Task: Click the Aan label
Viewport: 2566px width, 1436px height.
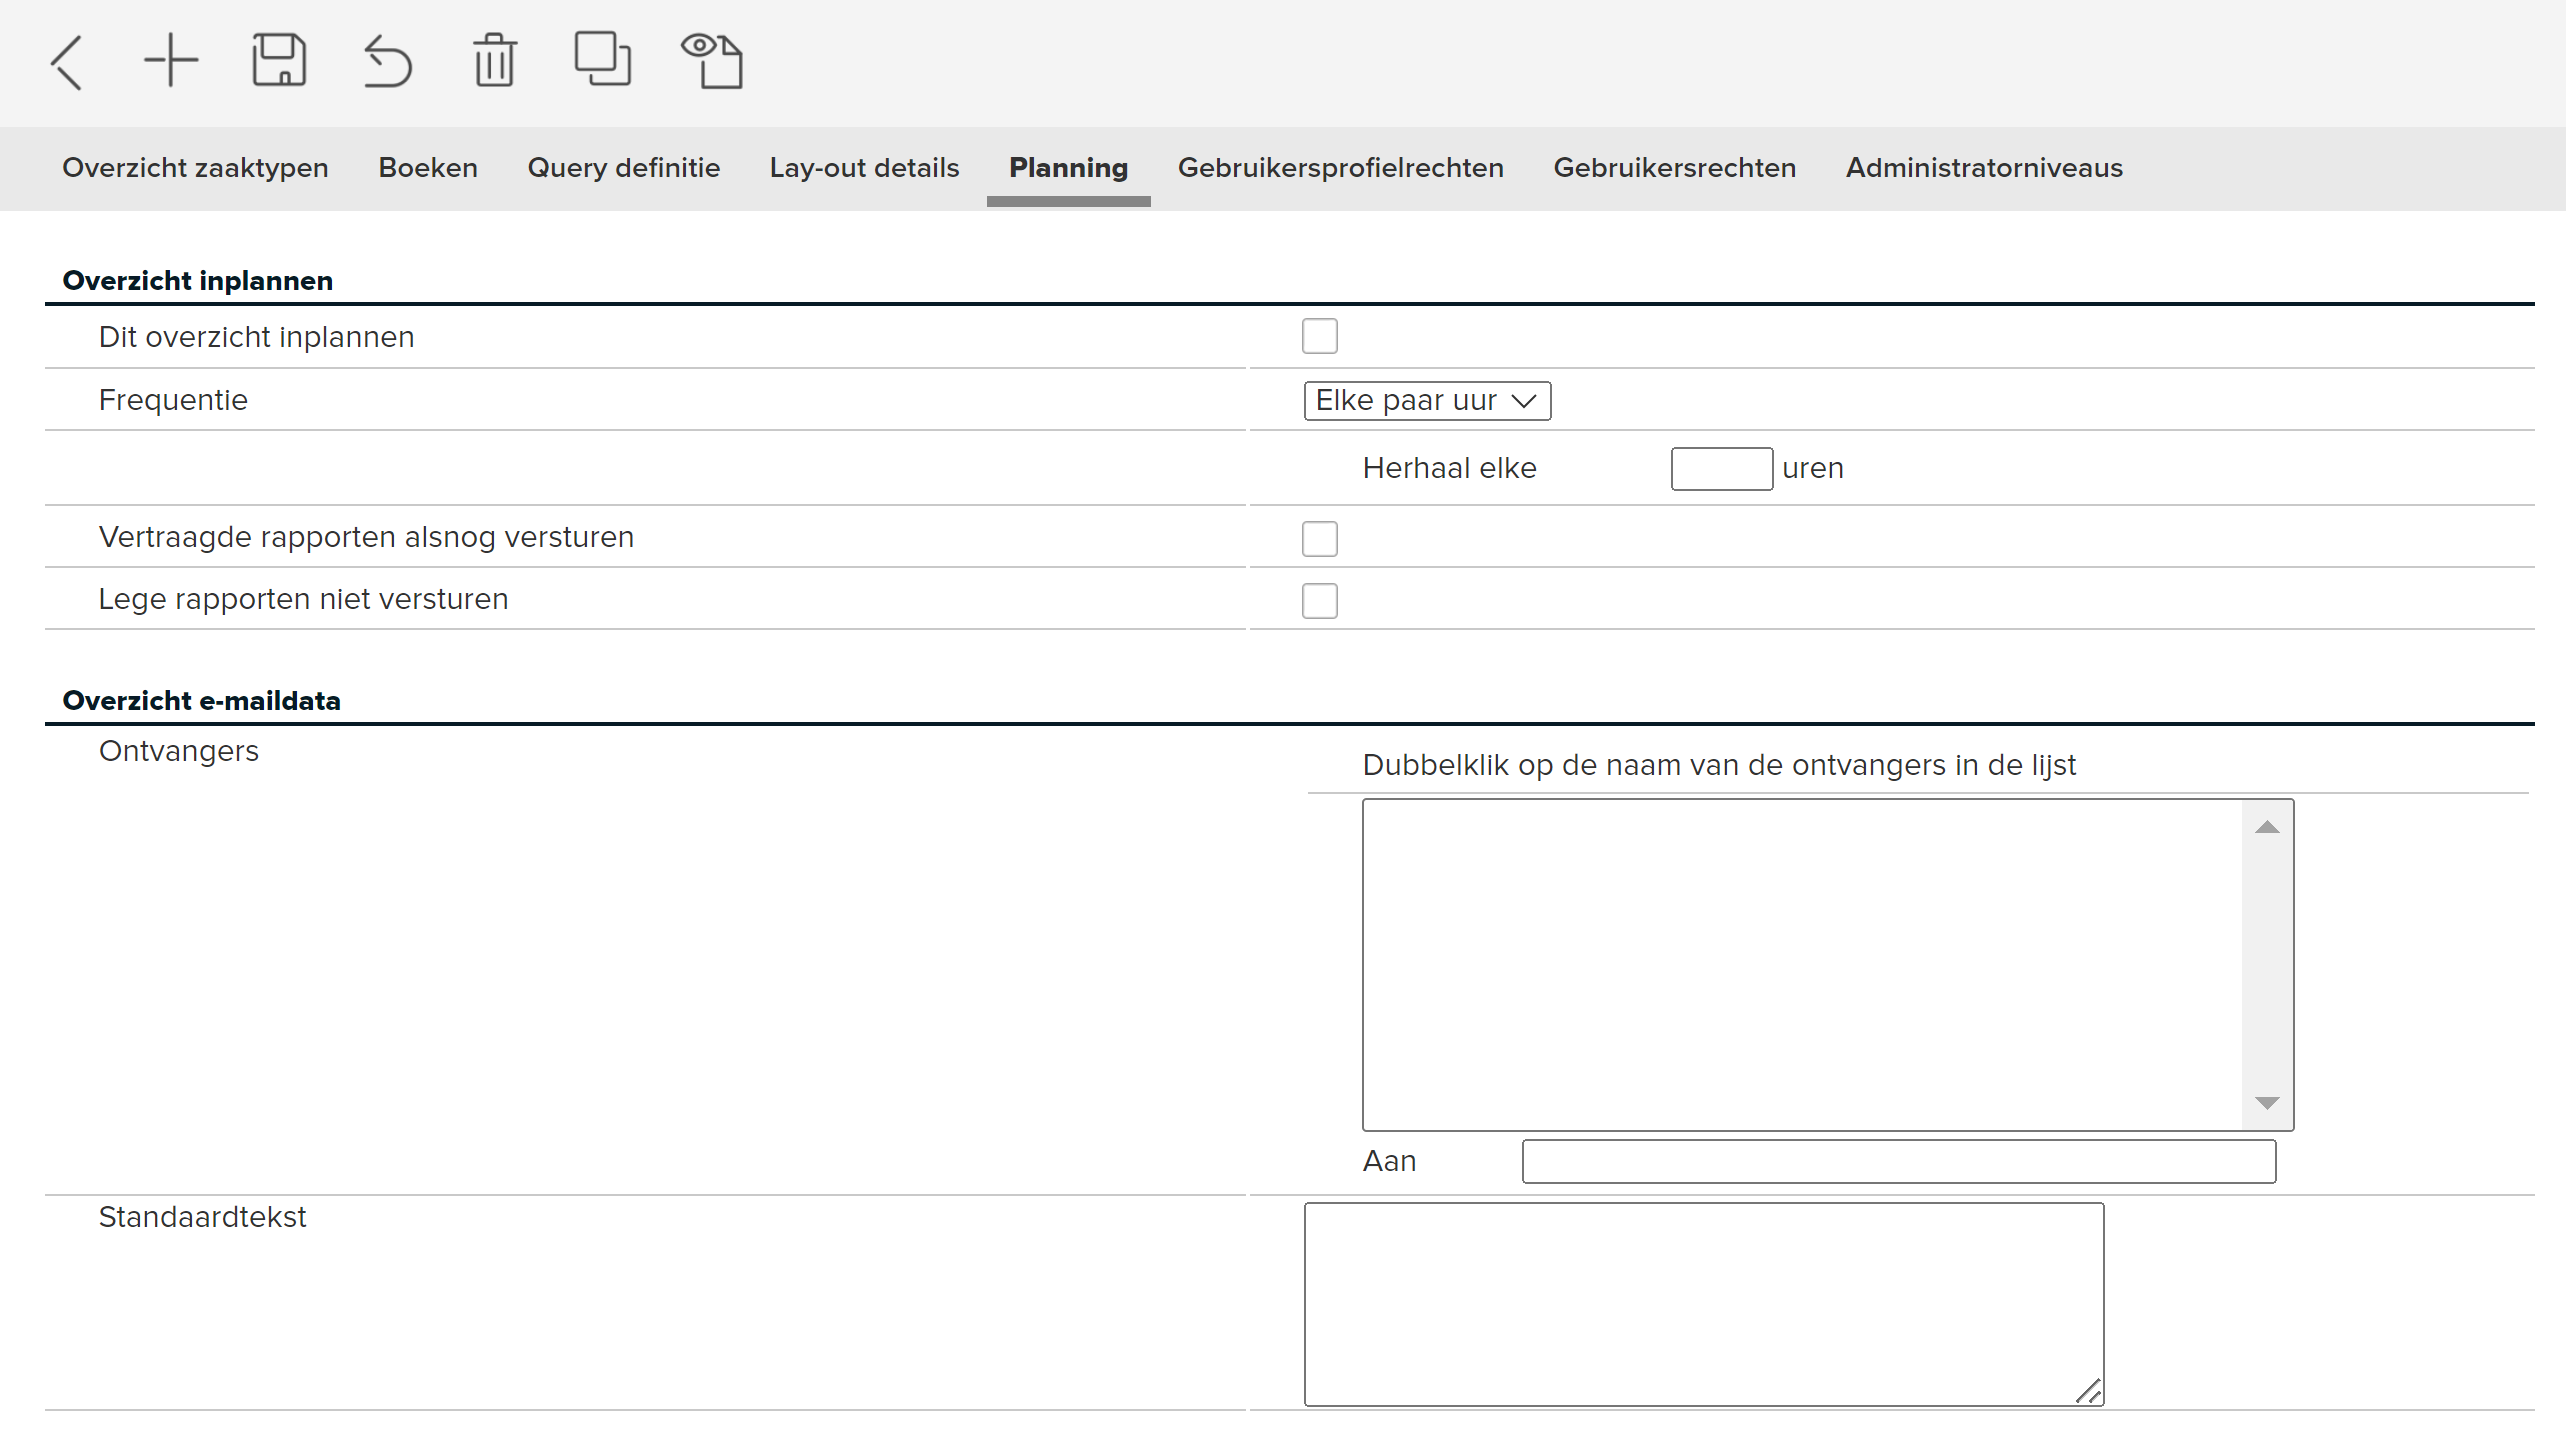Action: [x=1389, y=1161]
